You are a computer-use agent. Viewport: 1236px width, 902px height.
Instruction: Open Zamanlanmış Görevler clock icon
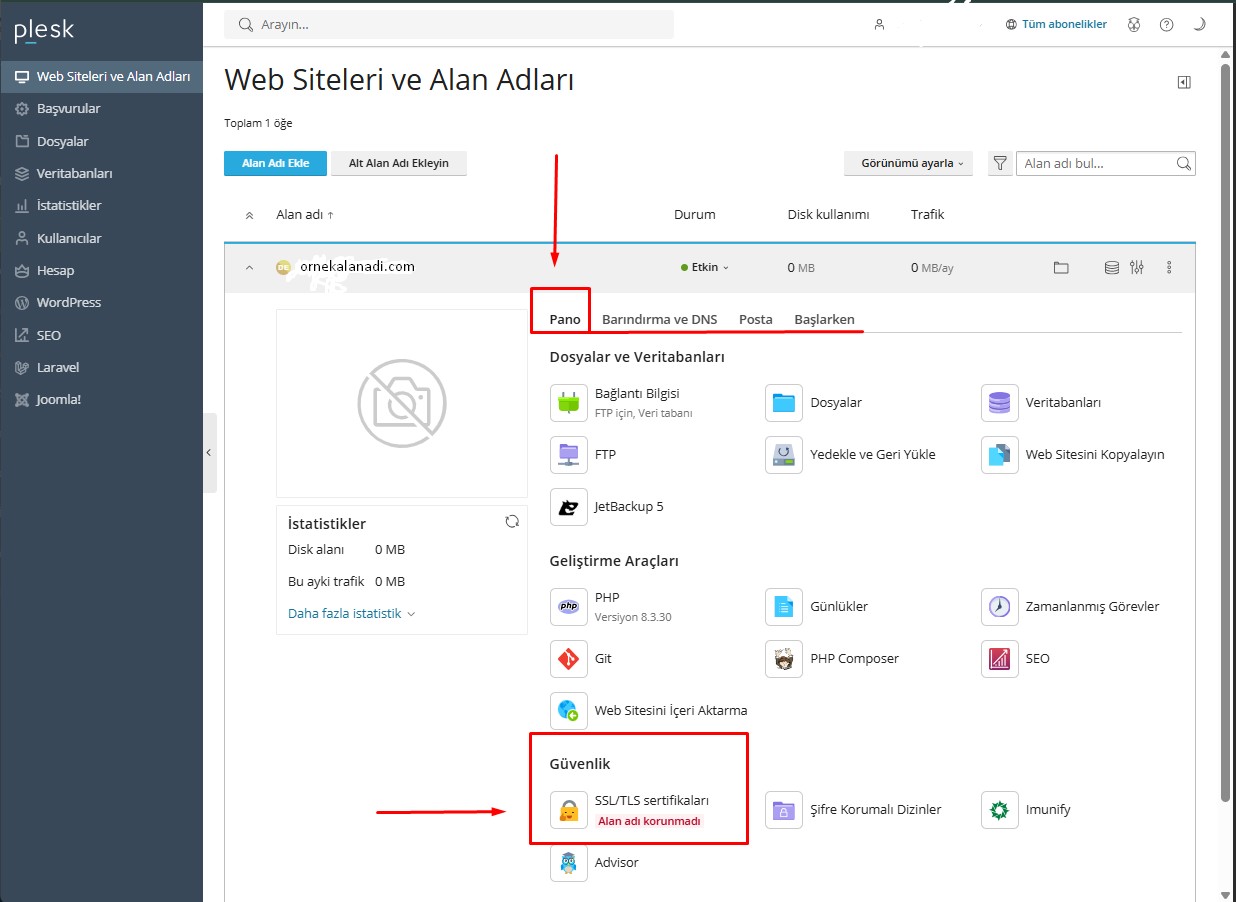coord(999,606)
